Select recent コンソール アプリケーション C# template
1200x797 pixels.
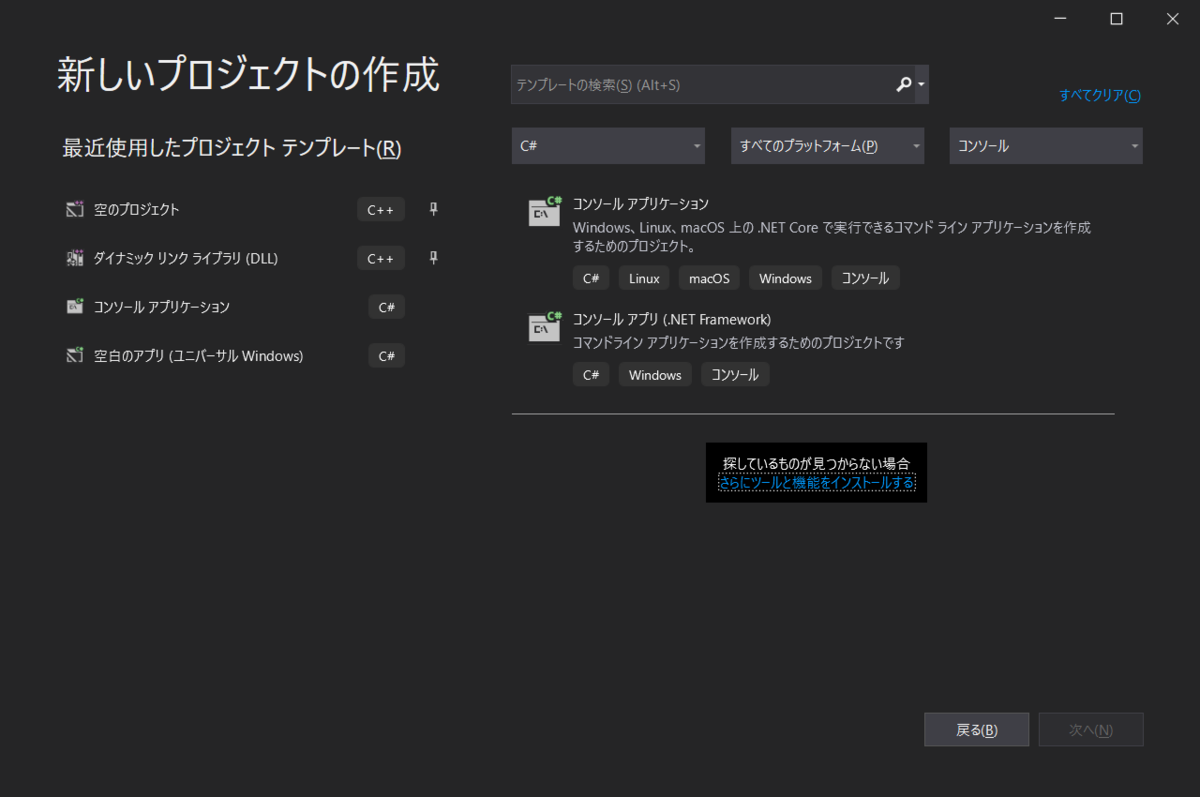click(162, 306)
